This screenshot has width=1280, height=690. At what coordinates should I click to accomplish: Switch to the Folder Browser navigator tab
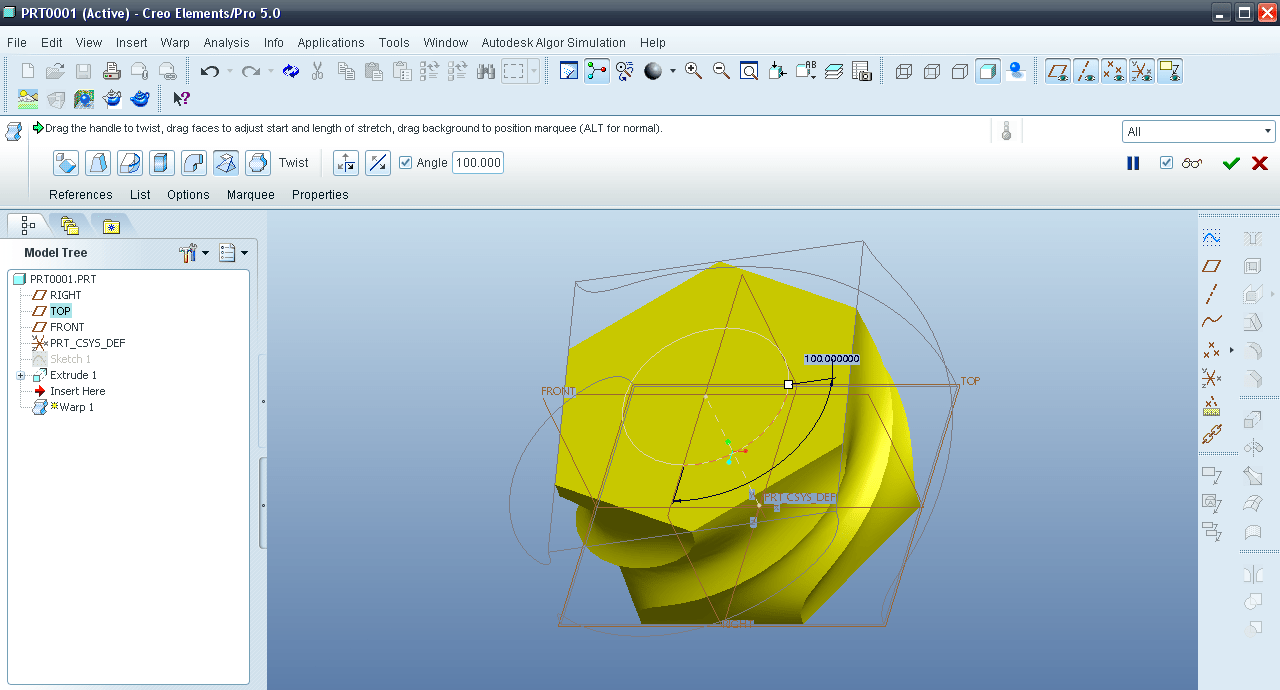coord(69,226)
